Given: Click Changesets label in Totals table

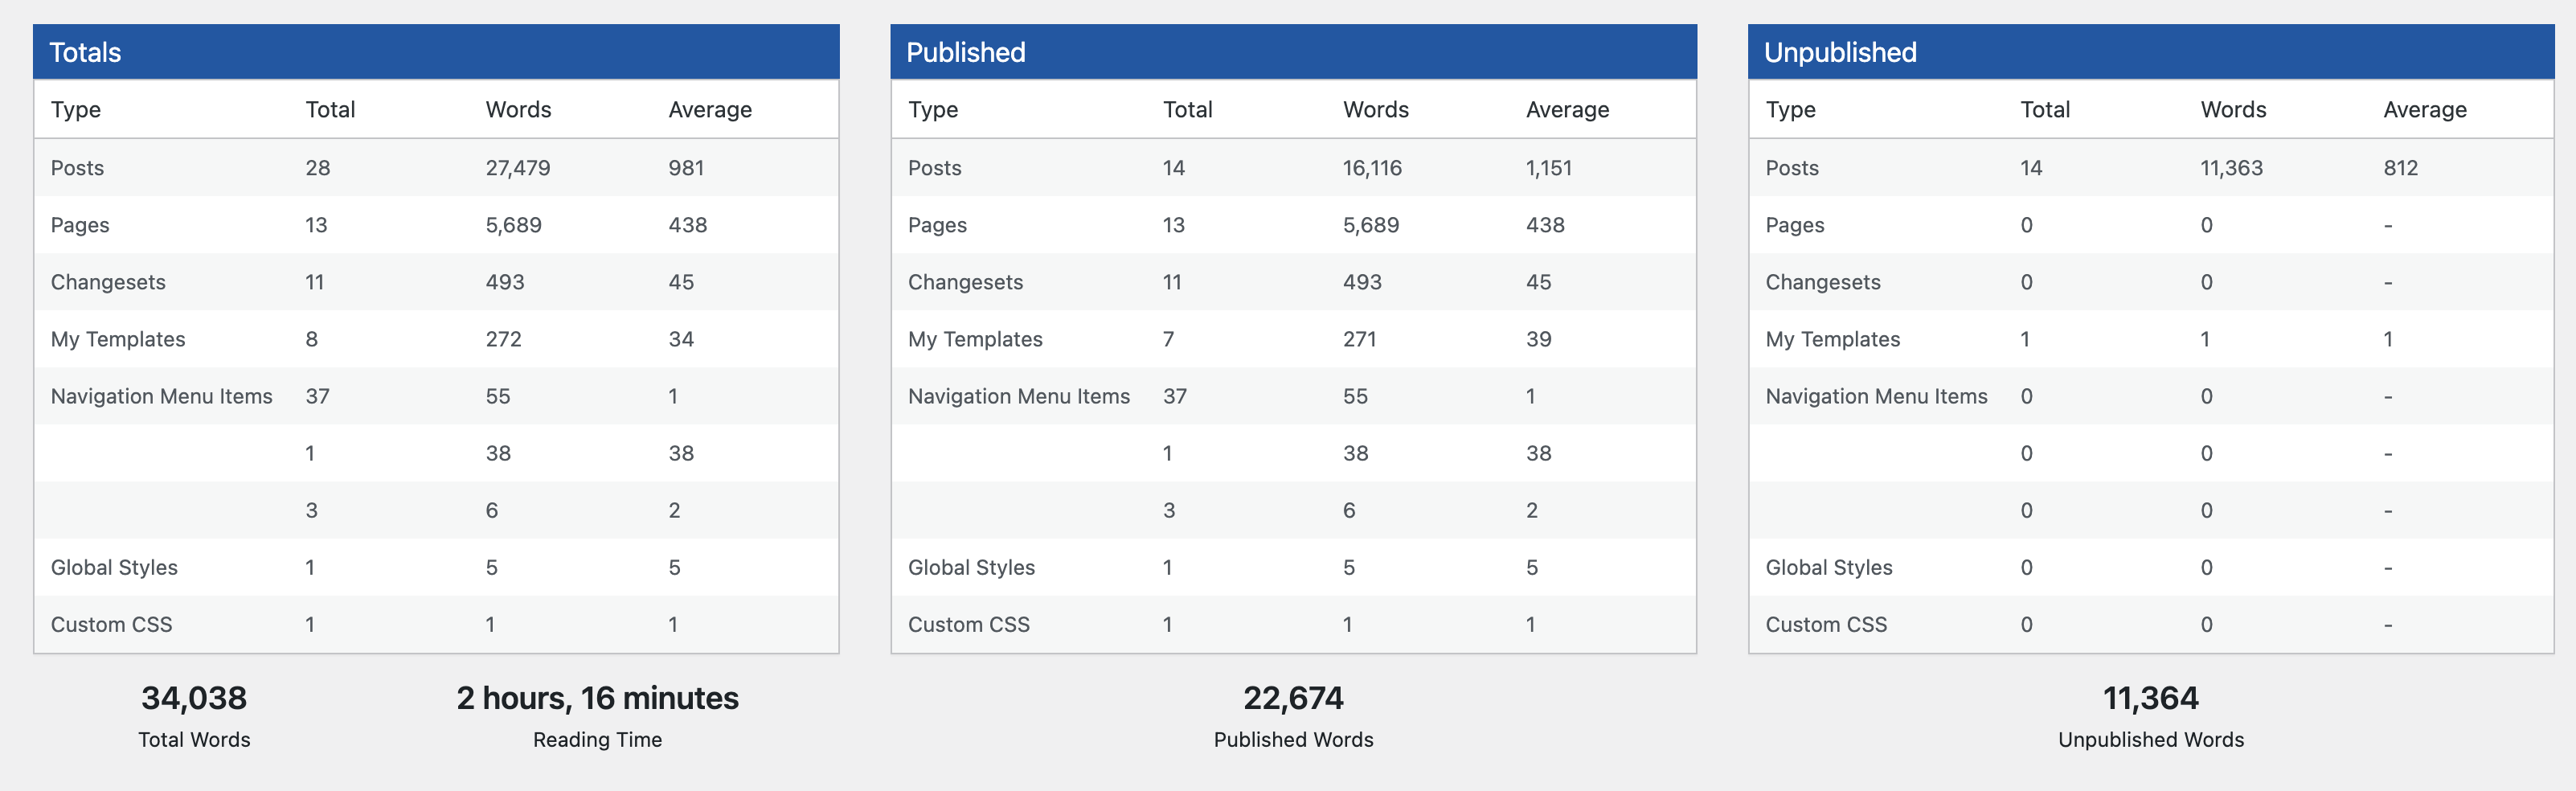Looking at the screenshot, I should [108, 282].
